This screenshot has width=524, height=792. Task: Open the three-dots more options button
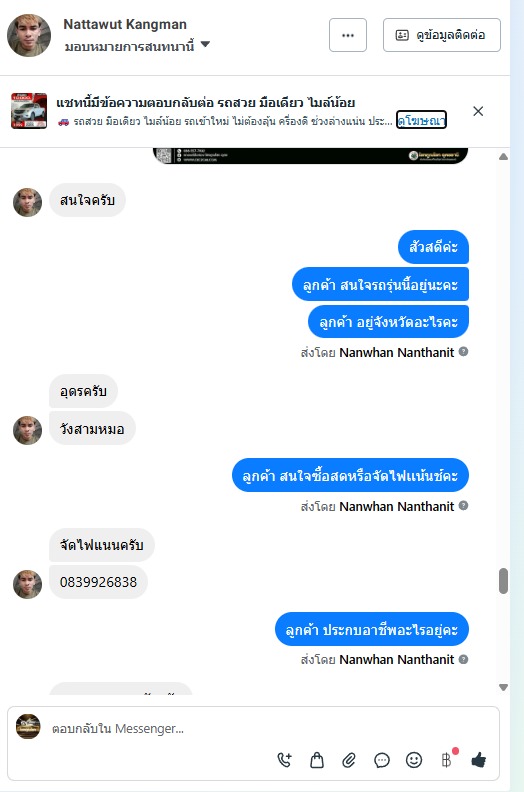tap(348, 35)
